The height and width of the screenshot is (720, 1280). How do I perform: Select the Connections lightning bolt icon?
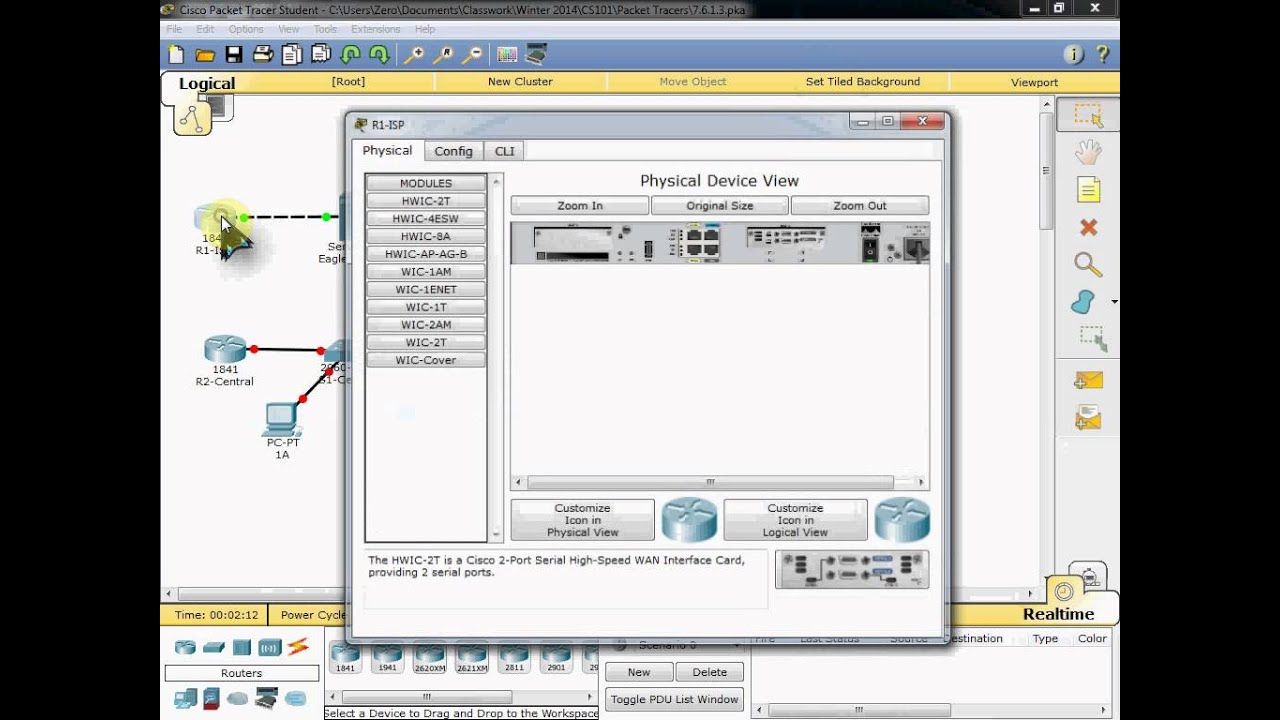point(298,647)
